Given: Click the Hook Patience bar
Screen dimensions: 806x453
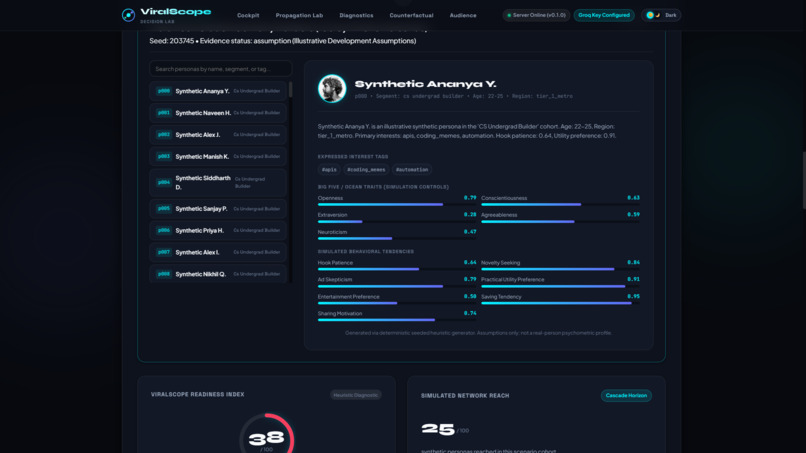Looking at the screenshot, I should click(397, 269).
